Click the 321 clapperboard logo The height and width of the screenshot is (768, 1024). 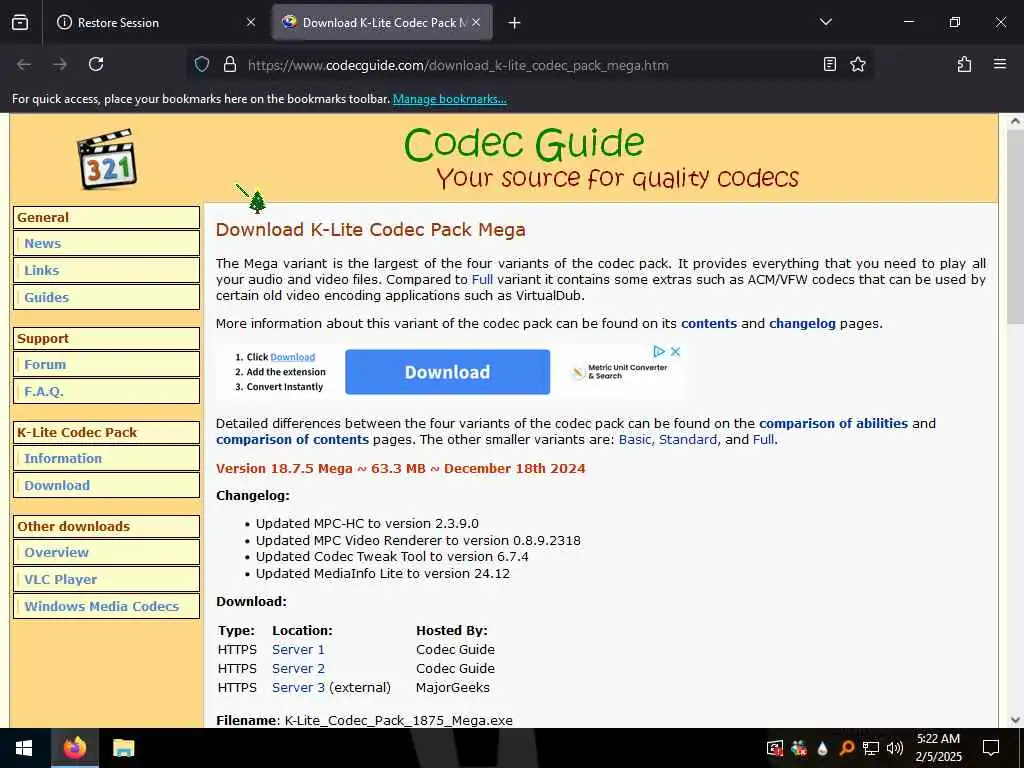point(107,159)
